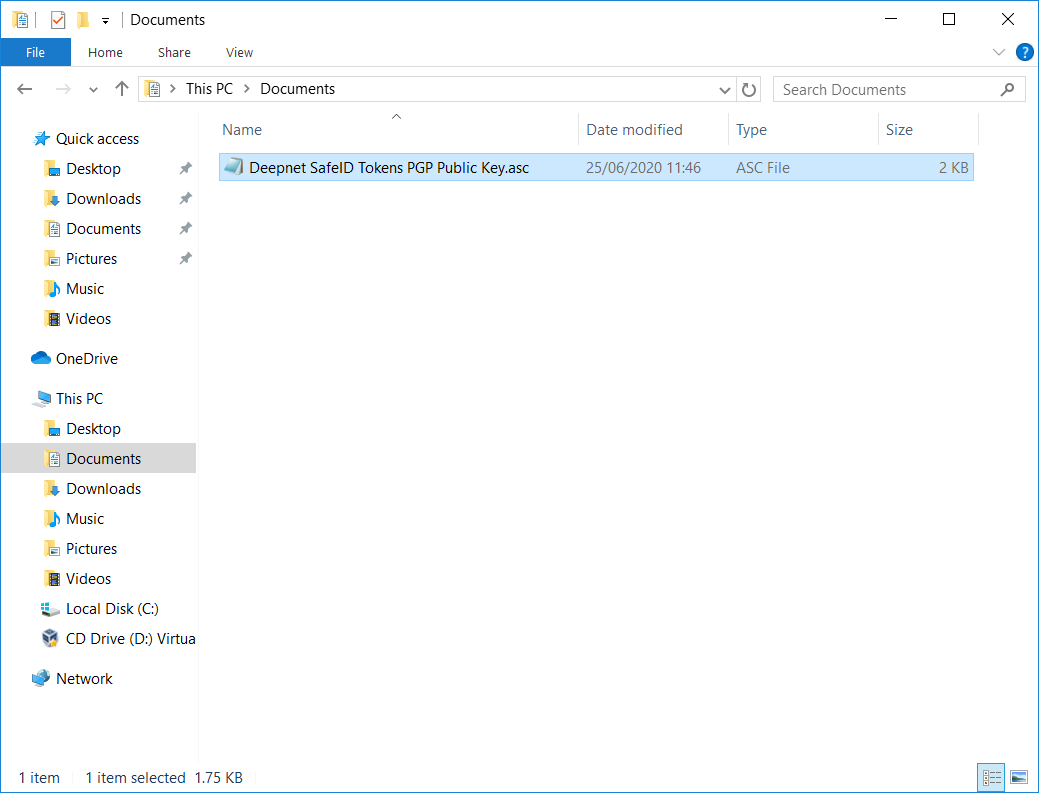Click the Refresh button beside address bar
This screenshot has width=1039, height=793.
point(749,89)
